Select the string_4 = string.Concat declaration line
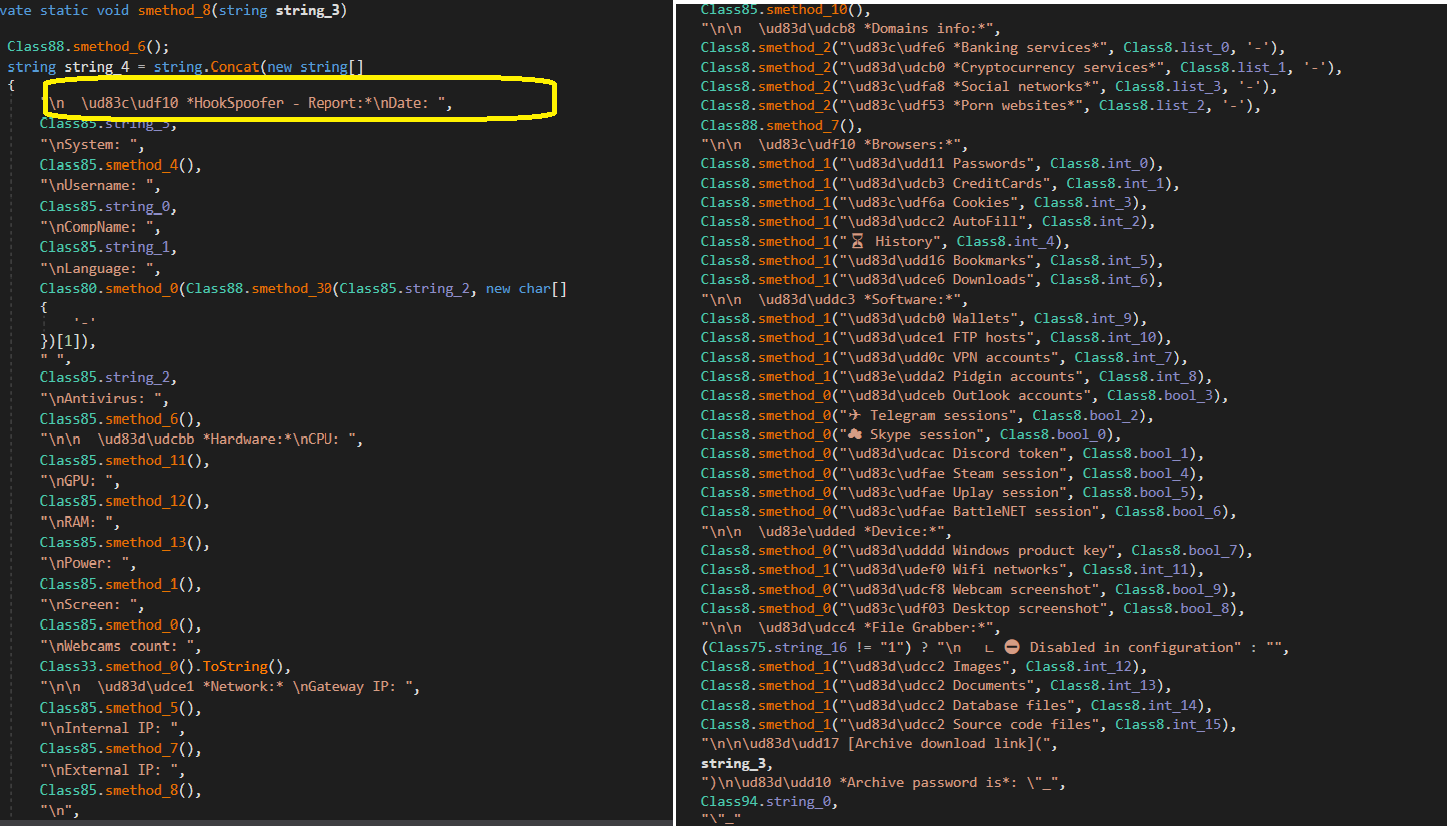 coord(185,67)
